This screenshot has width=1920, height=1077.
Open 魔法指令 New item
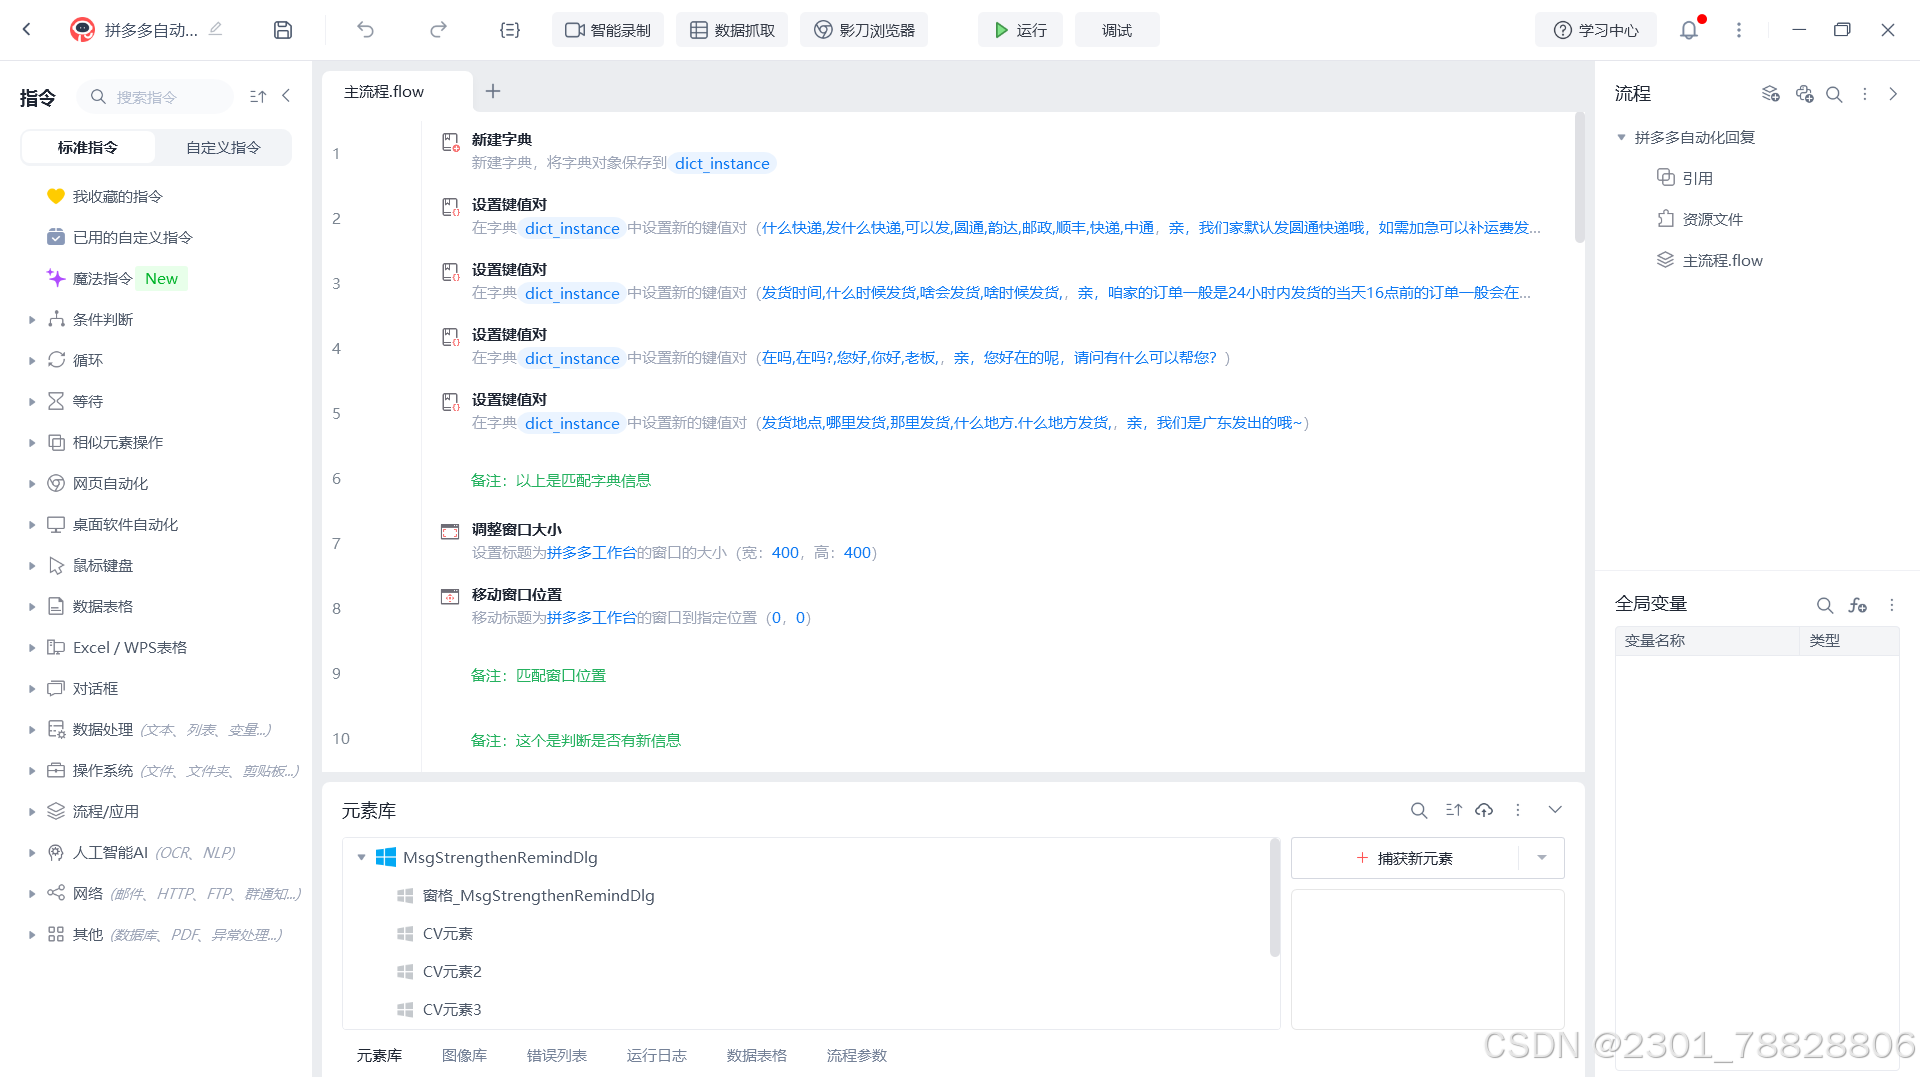116,279
